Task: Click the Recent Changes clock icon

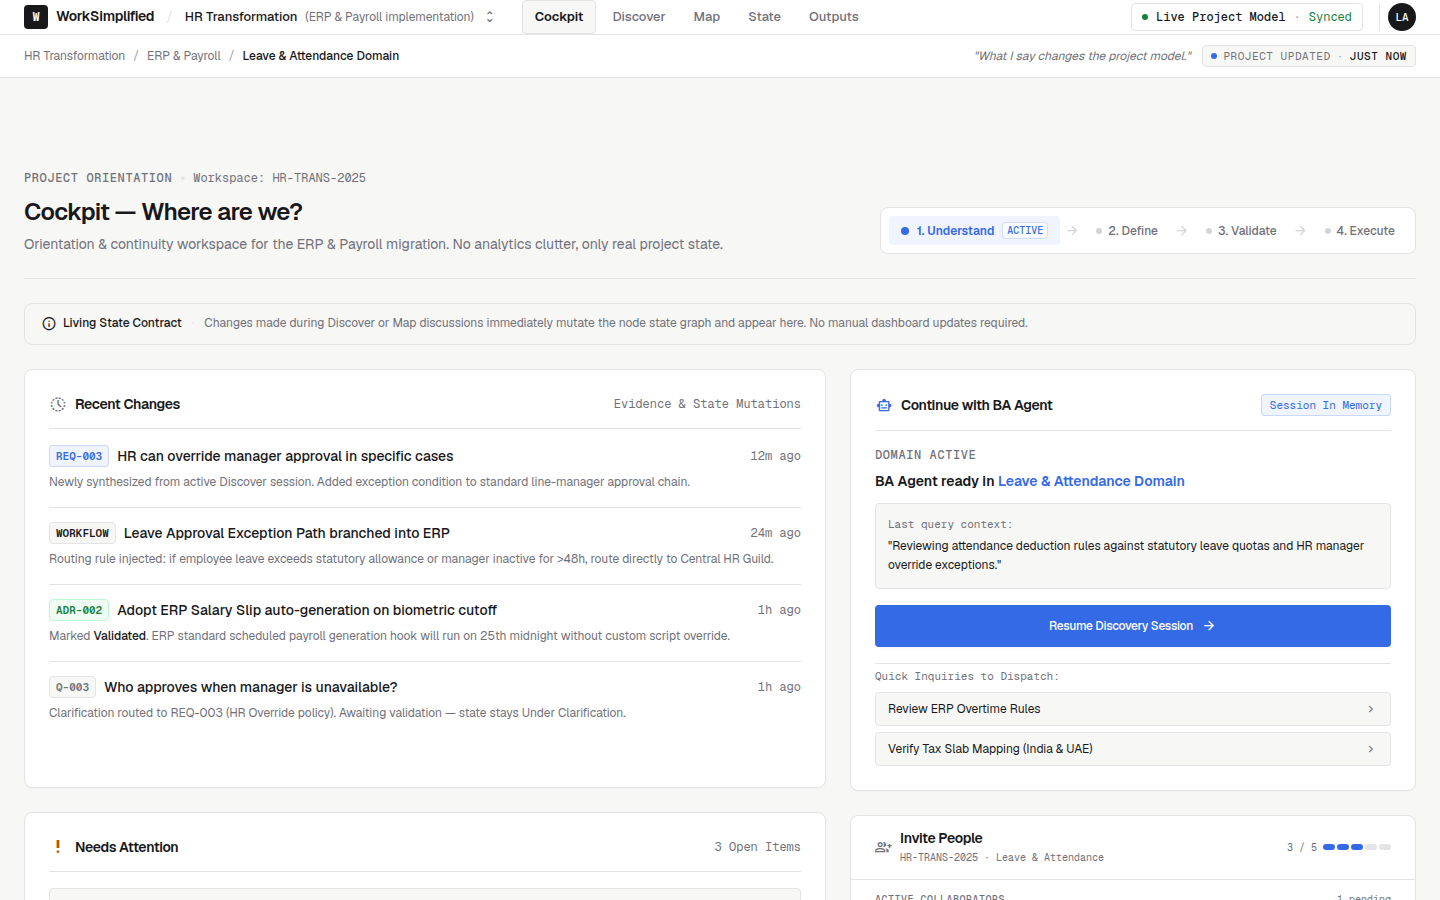Action: [58, 404]
